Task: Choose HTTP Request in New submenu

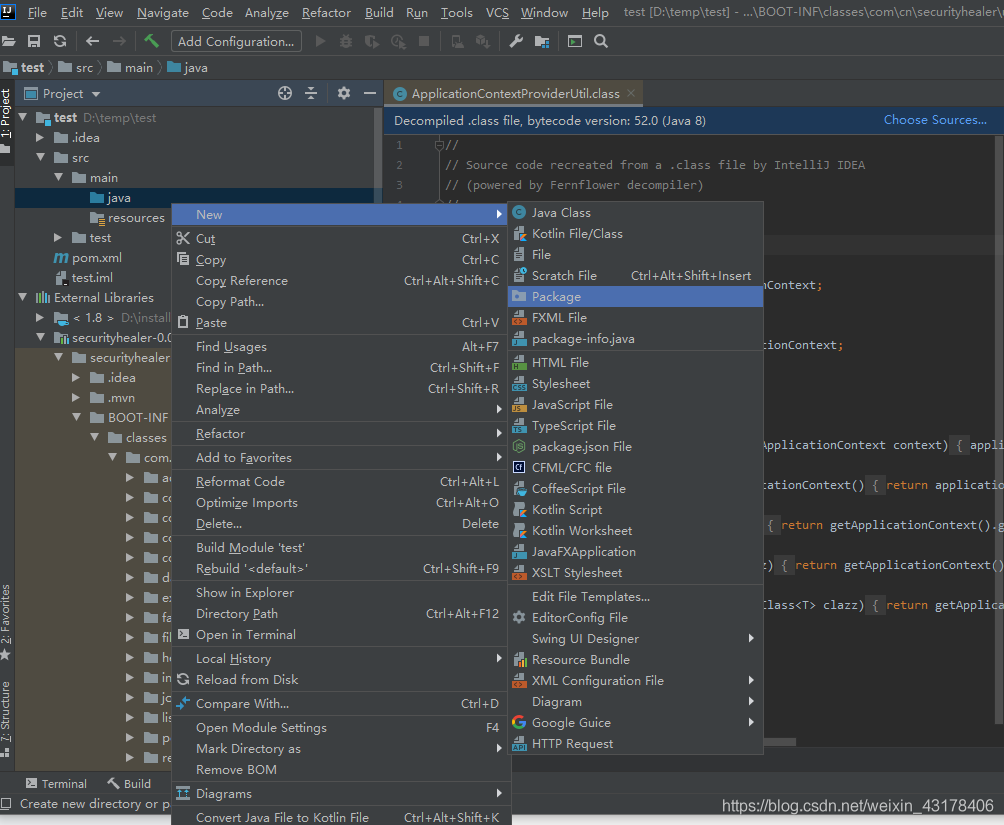Action: (x=635, y=744)
